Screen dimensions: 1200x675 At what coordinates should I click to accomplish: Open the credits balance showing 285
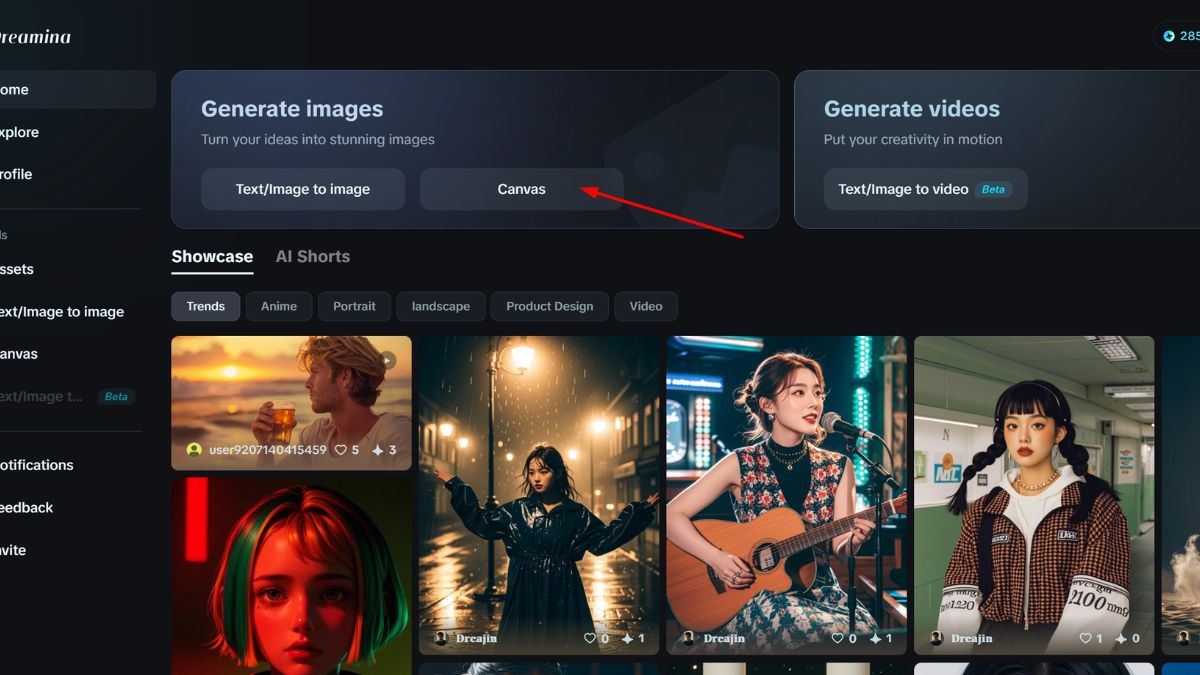pyautogui.click(x=1180, y=36)
